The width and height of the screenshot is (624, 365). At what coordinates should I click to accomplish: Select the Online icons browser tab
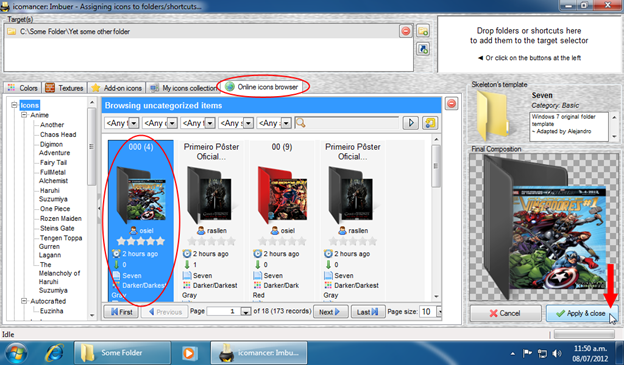pos(261,87)
